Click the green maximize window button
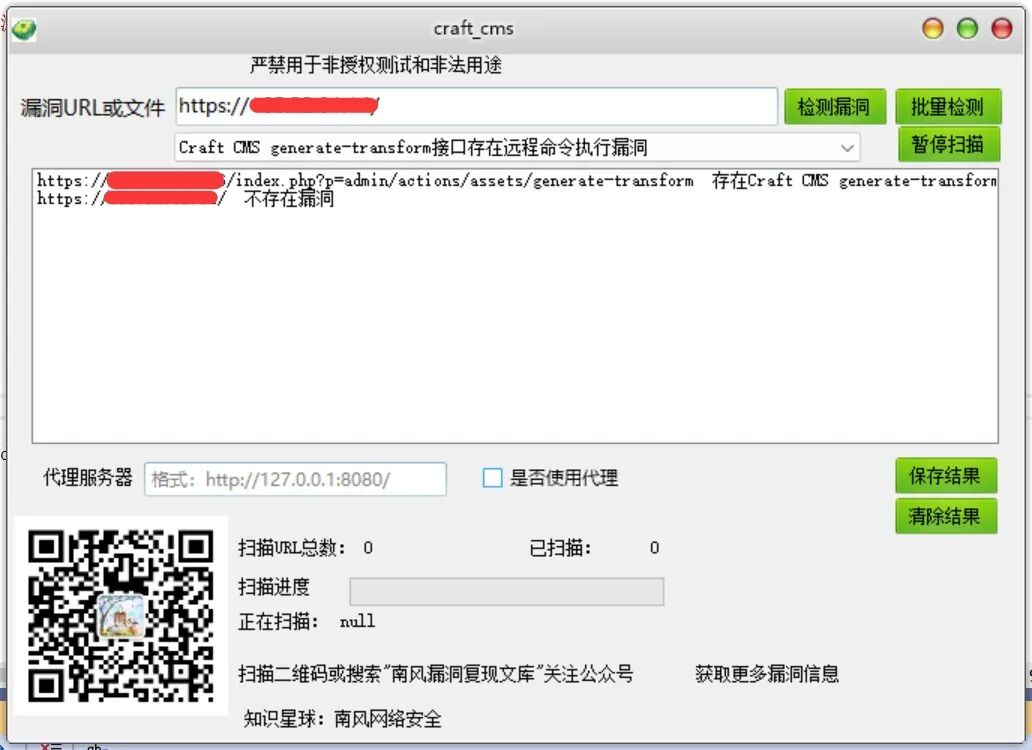 click(968, 29)
